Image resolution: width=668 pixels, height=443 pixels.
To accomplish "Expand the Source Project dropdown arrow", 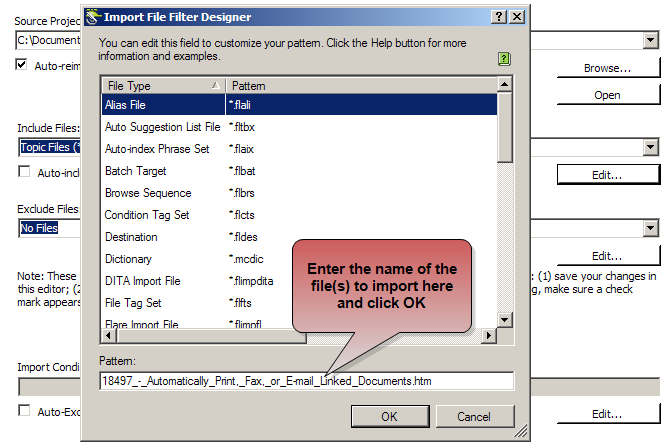I will [650, 41].
